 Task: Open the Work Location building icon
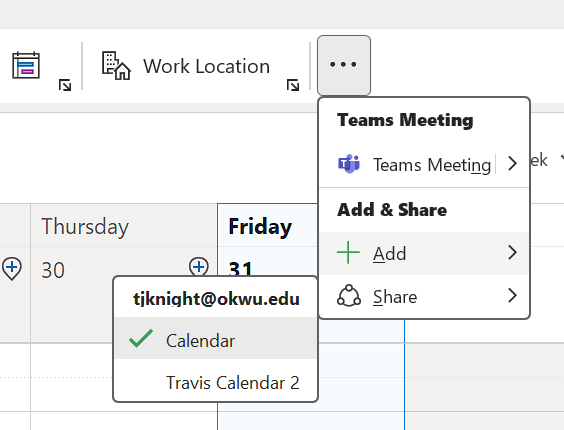(x=116, y=65)
